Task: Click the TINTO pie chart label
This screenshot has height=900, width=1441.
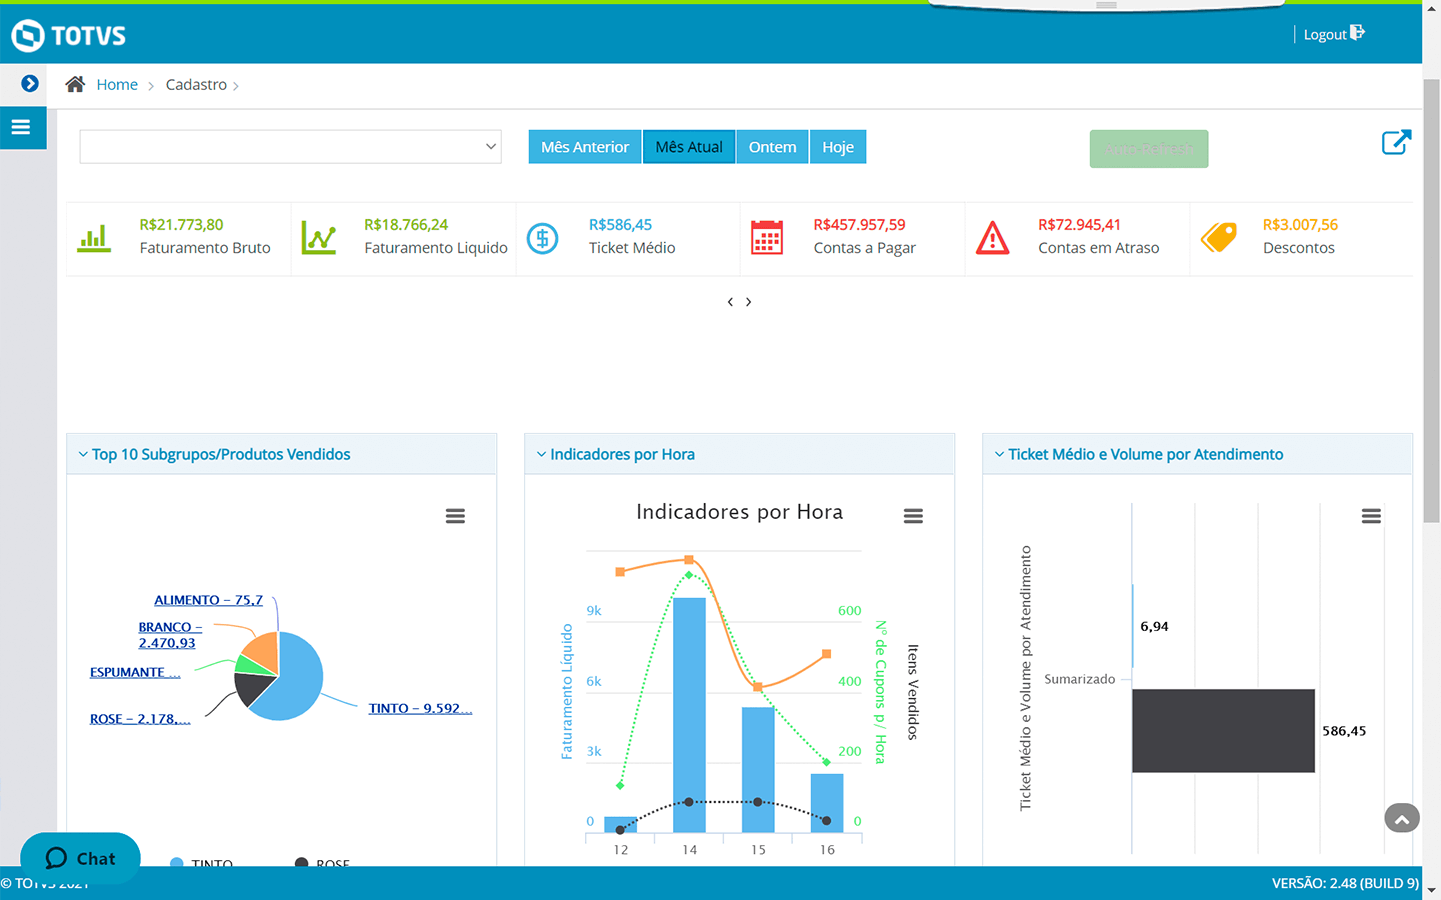Action: (418, 708)
